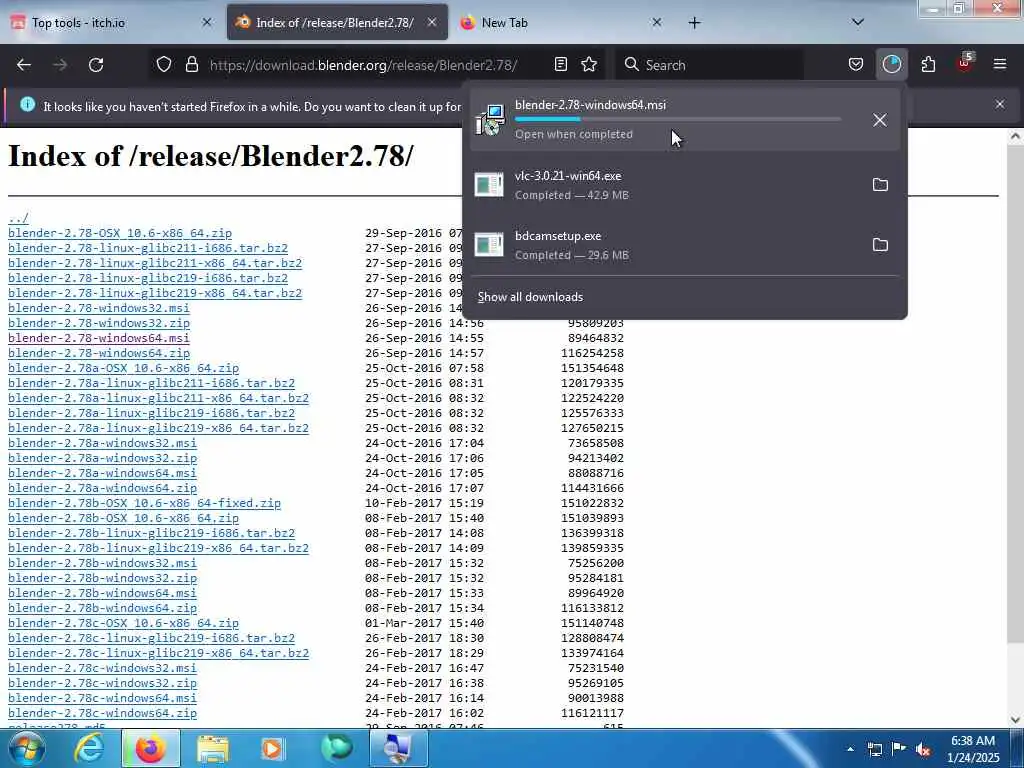Download blender-2.78-windows32.msi
Viewport: 1024px width, 768px height.
point(99,308)
